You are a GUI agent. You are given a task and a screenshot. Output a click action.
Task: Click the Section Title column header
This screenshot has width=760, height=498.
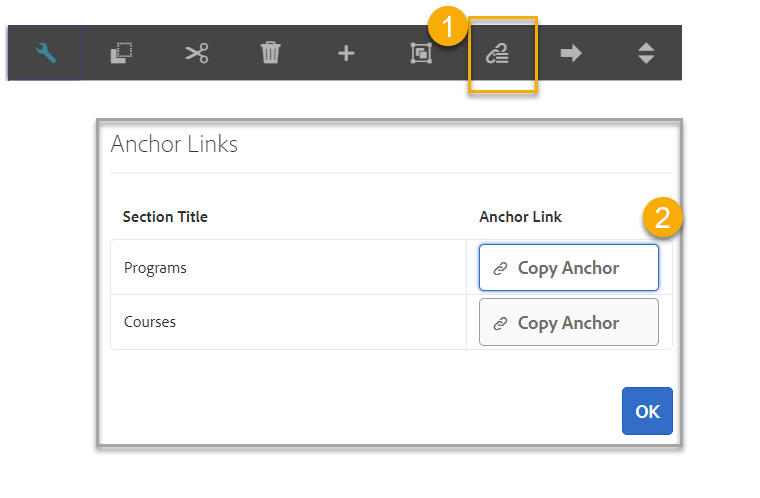[x=165, y=217]
